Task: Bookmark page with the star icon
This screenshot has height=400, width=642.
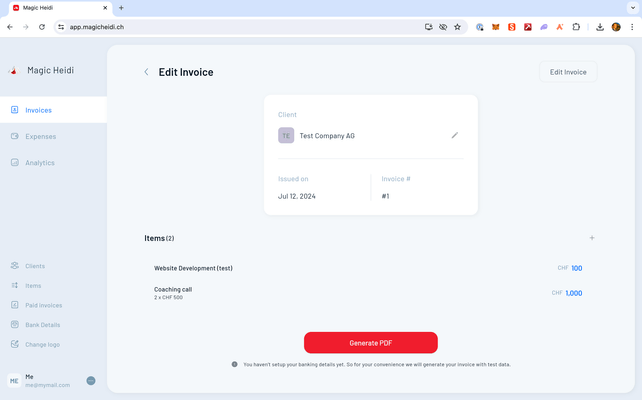Action: click(457, 27)
